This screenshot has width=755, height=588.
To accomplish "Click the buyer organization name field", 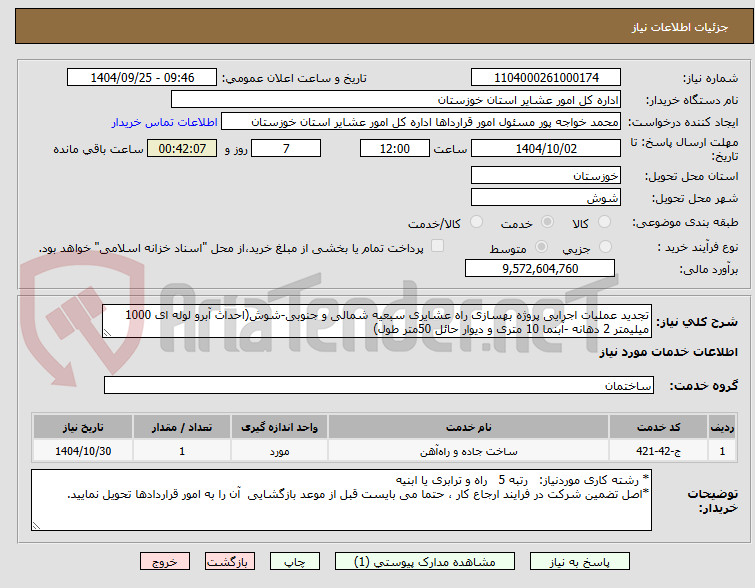I will [396, 100].
